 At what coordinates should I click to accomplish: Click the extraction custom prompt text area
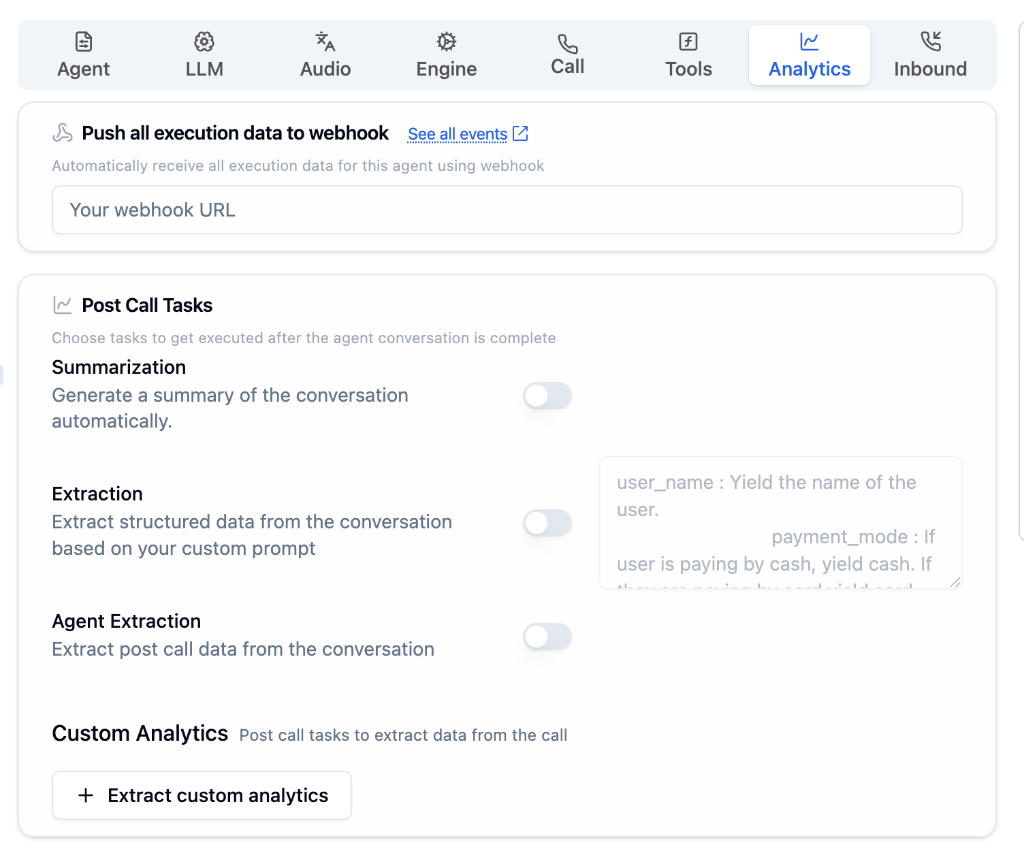(x=779, y=523)
